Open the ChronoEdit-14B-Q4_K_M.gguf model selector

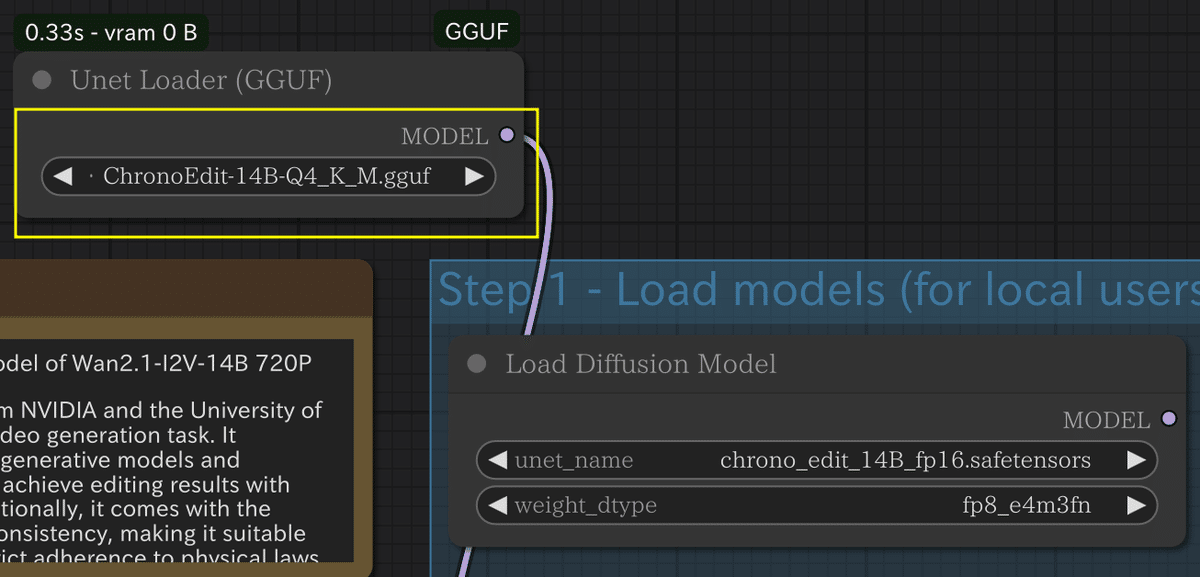pos(268,176)
